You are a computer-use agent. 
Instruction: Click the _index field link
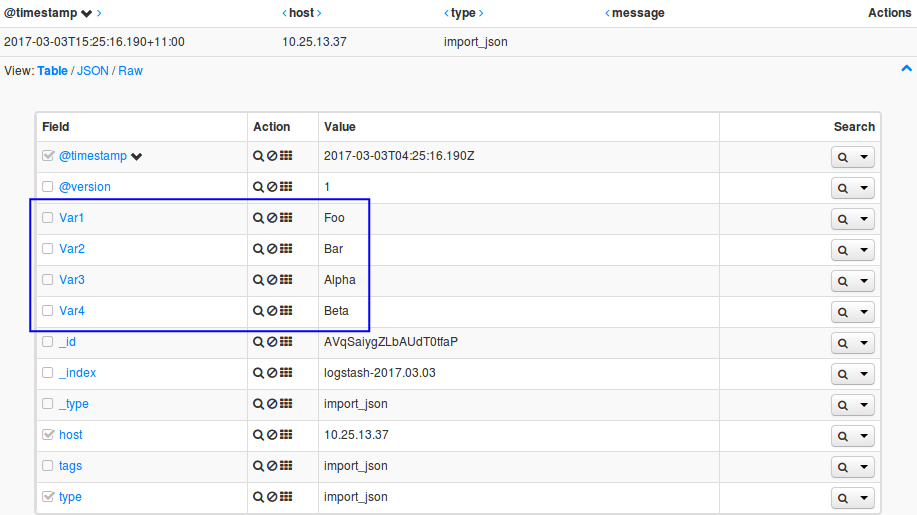(77, 373)
